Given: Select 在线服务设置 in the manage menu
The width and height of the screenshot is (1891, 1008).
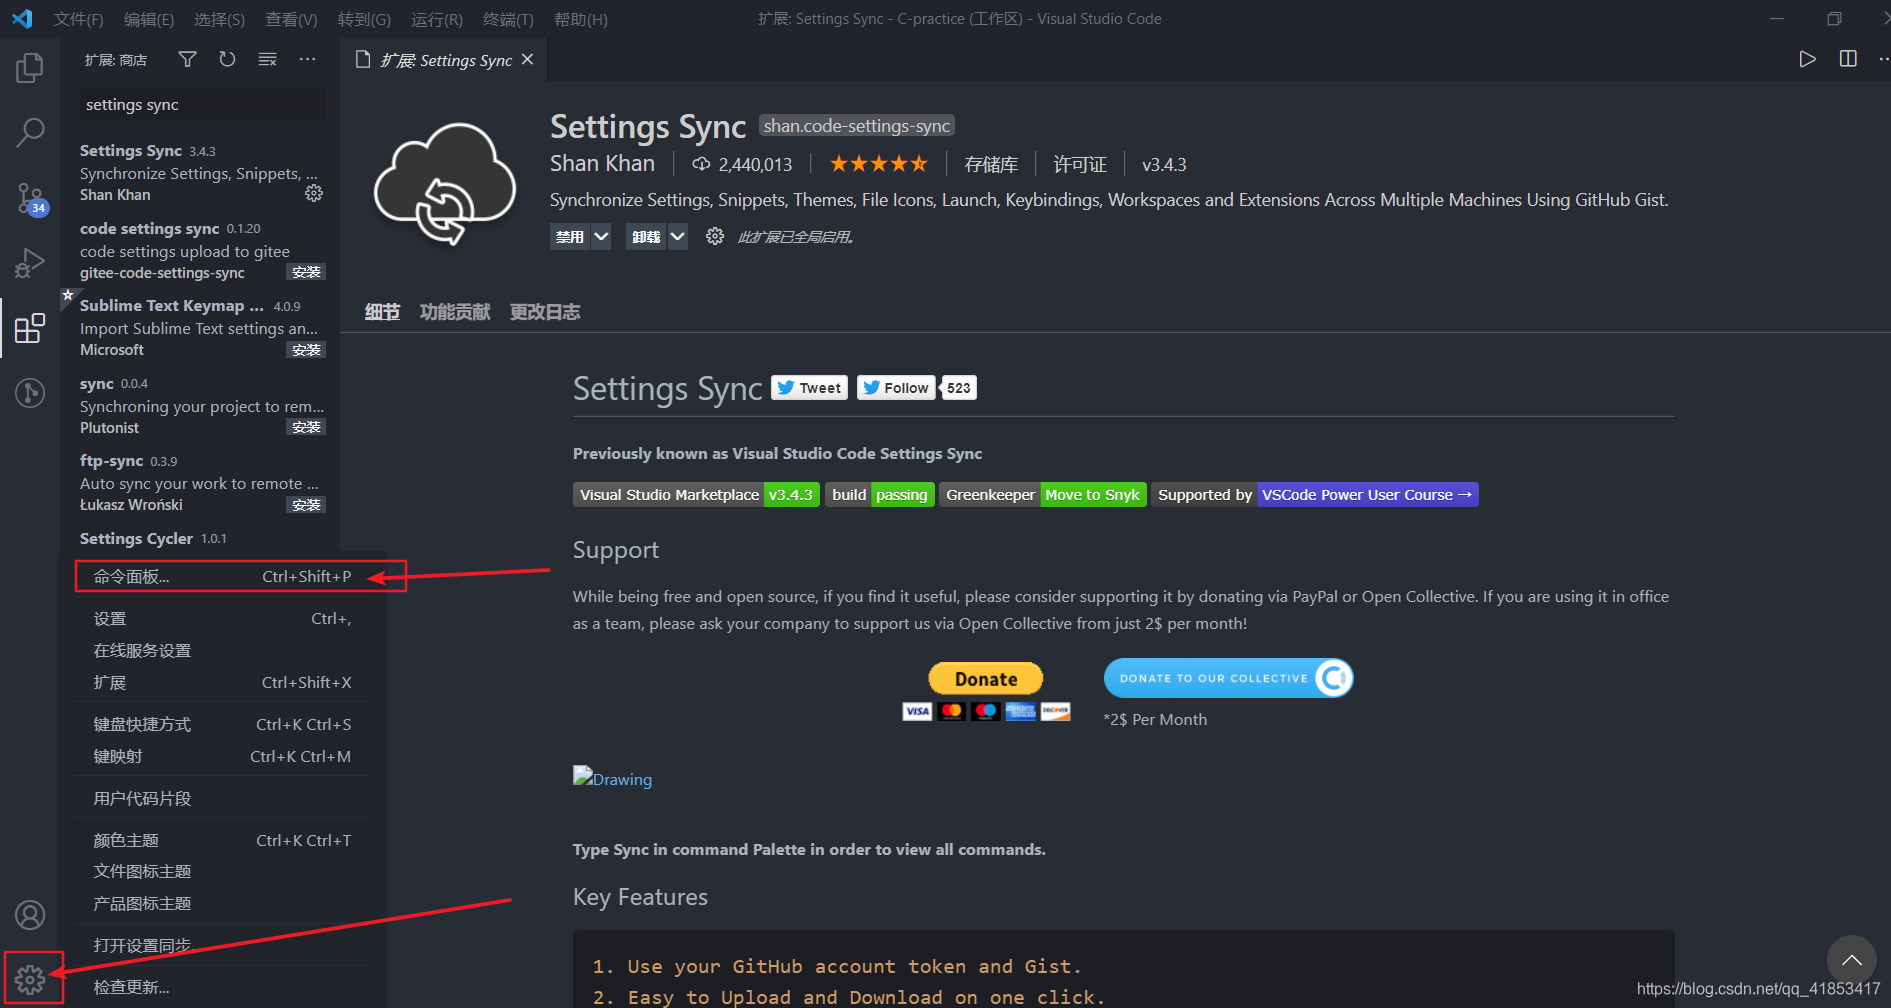Looking at the screenshot, I should point(222,651).
